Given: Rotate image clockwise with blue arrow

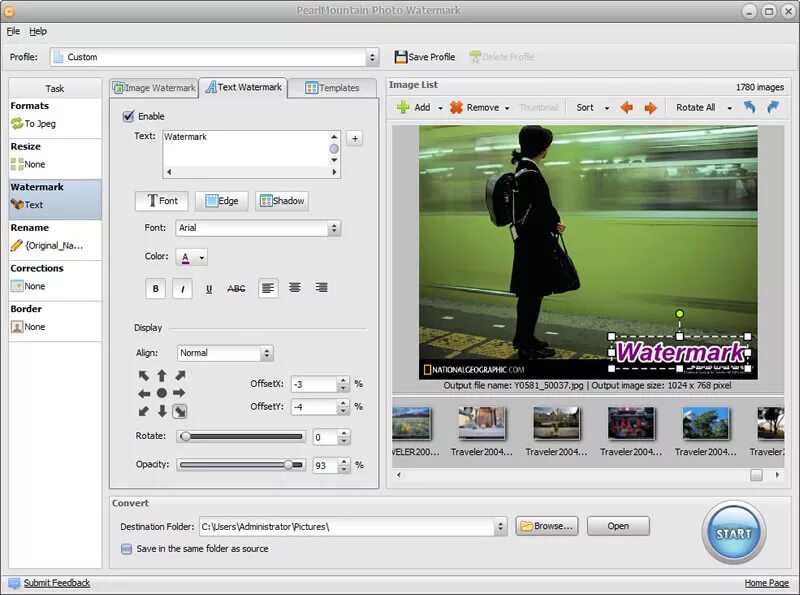Looking at the screenshot, I should [x=773, y=107].
